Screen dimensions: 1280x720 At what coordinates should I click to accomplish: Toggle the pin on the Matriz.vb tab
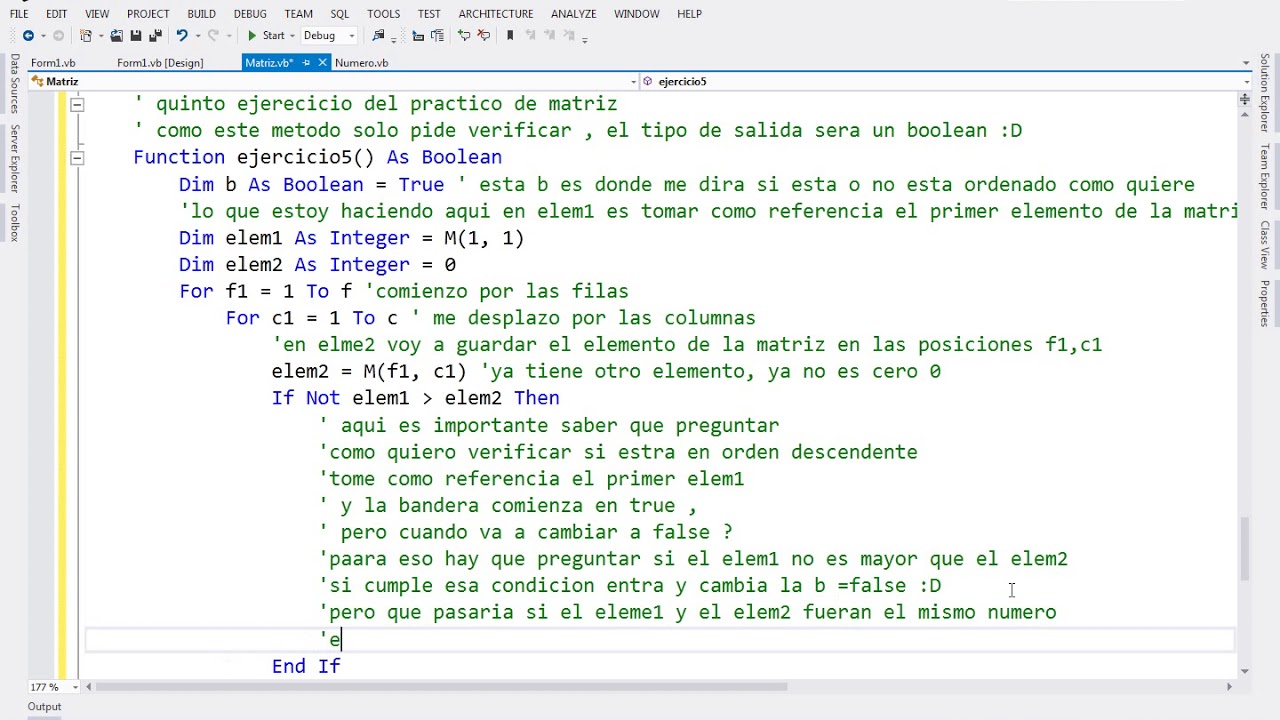pyautogui.click(x=306, y=62)
